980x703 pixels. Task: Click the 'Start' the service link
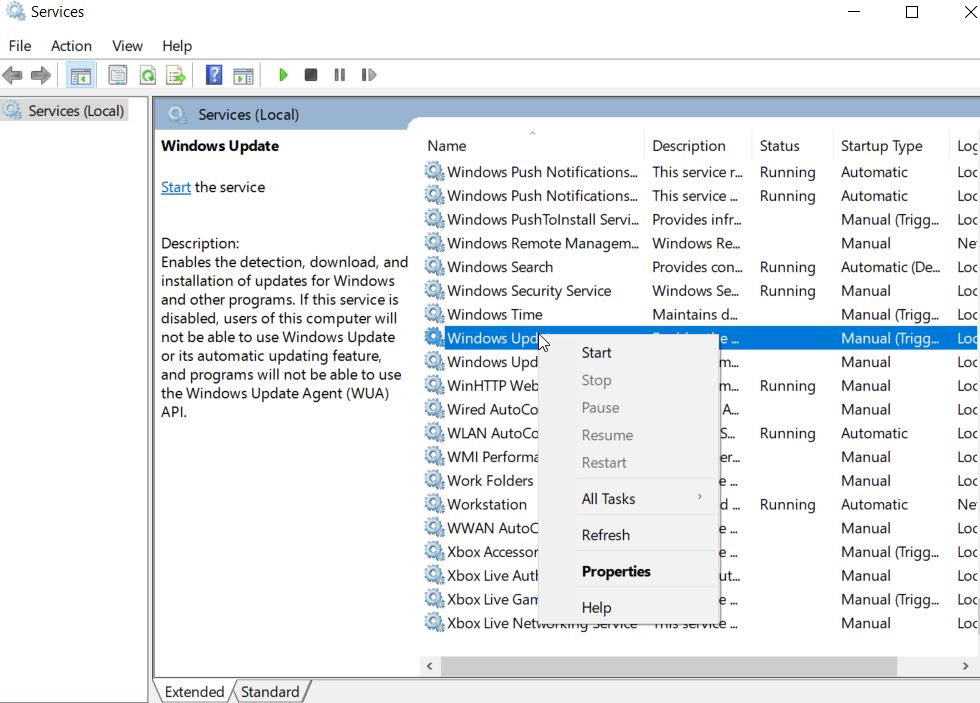[x=176, y=187]
